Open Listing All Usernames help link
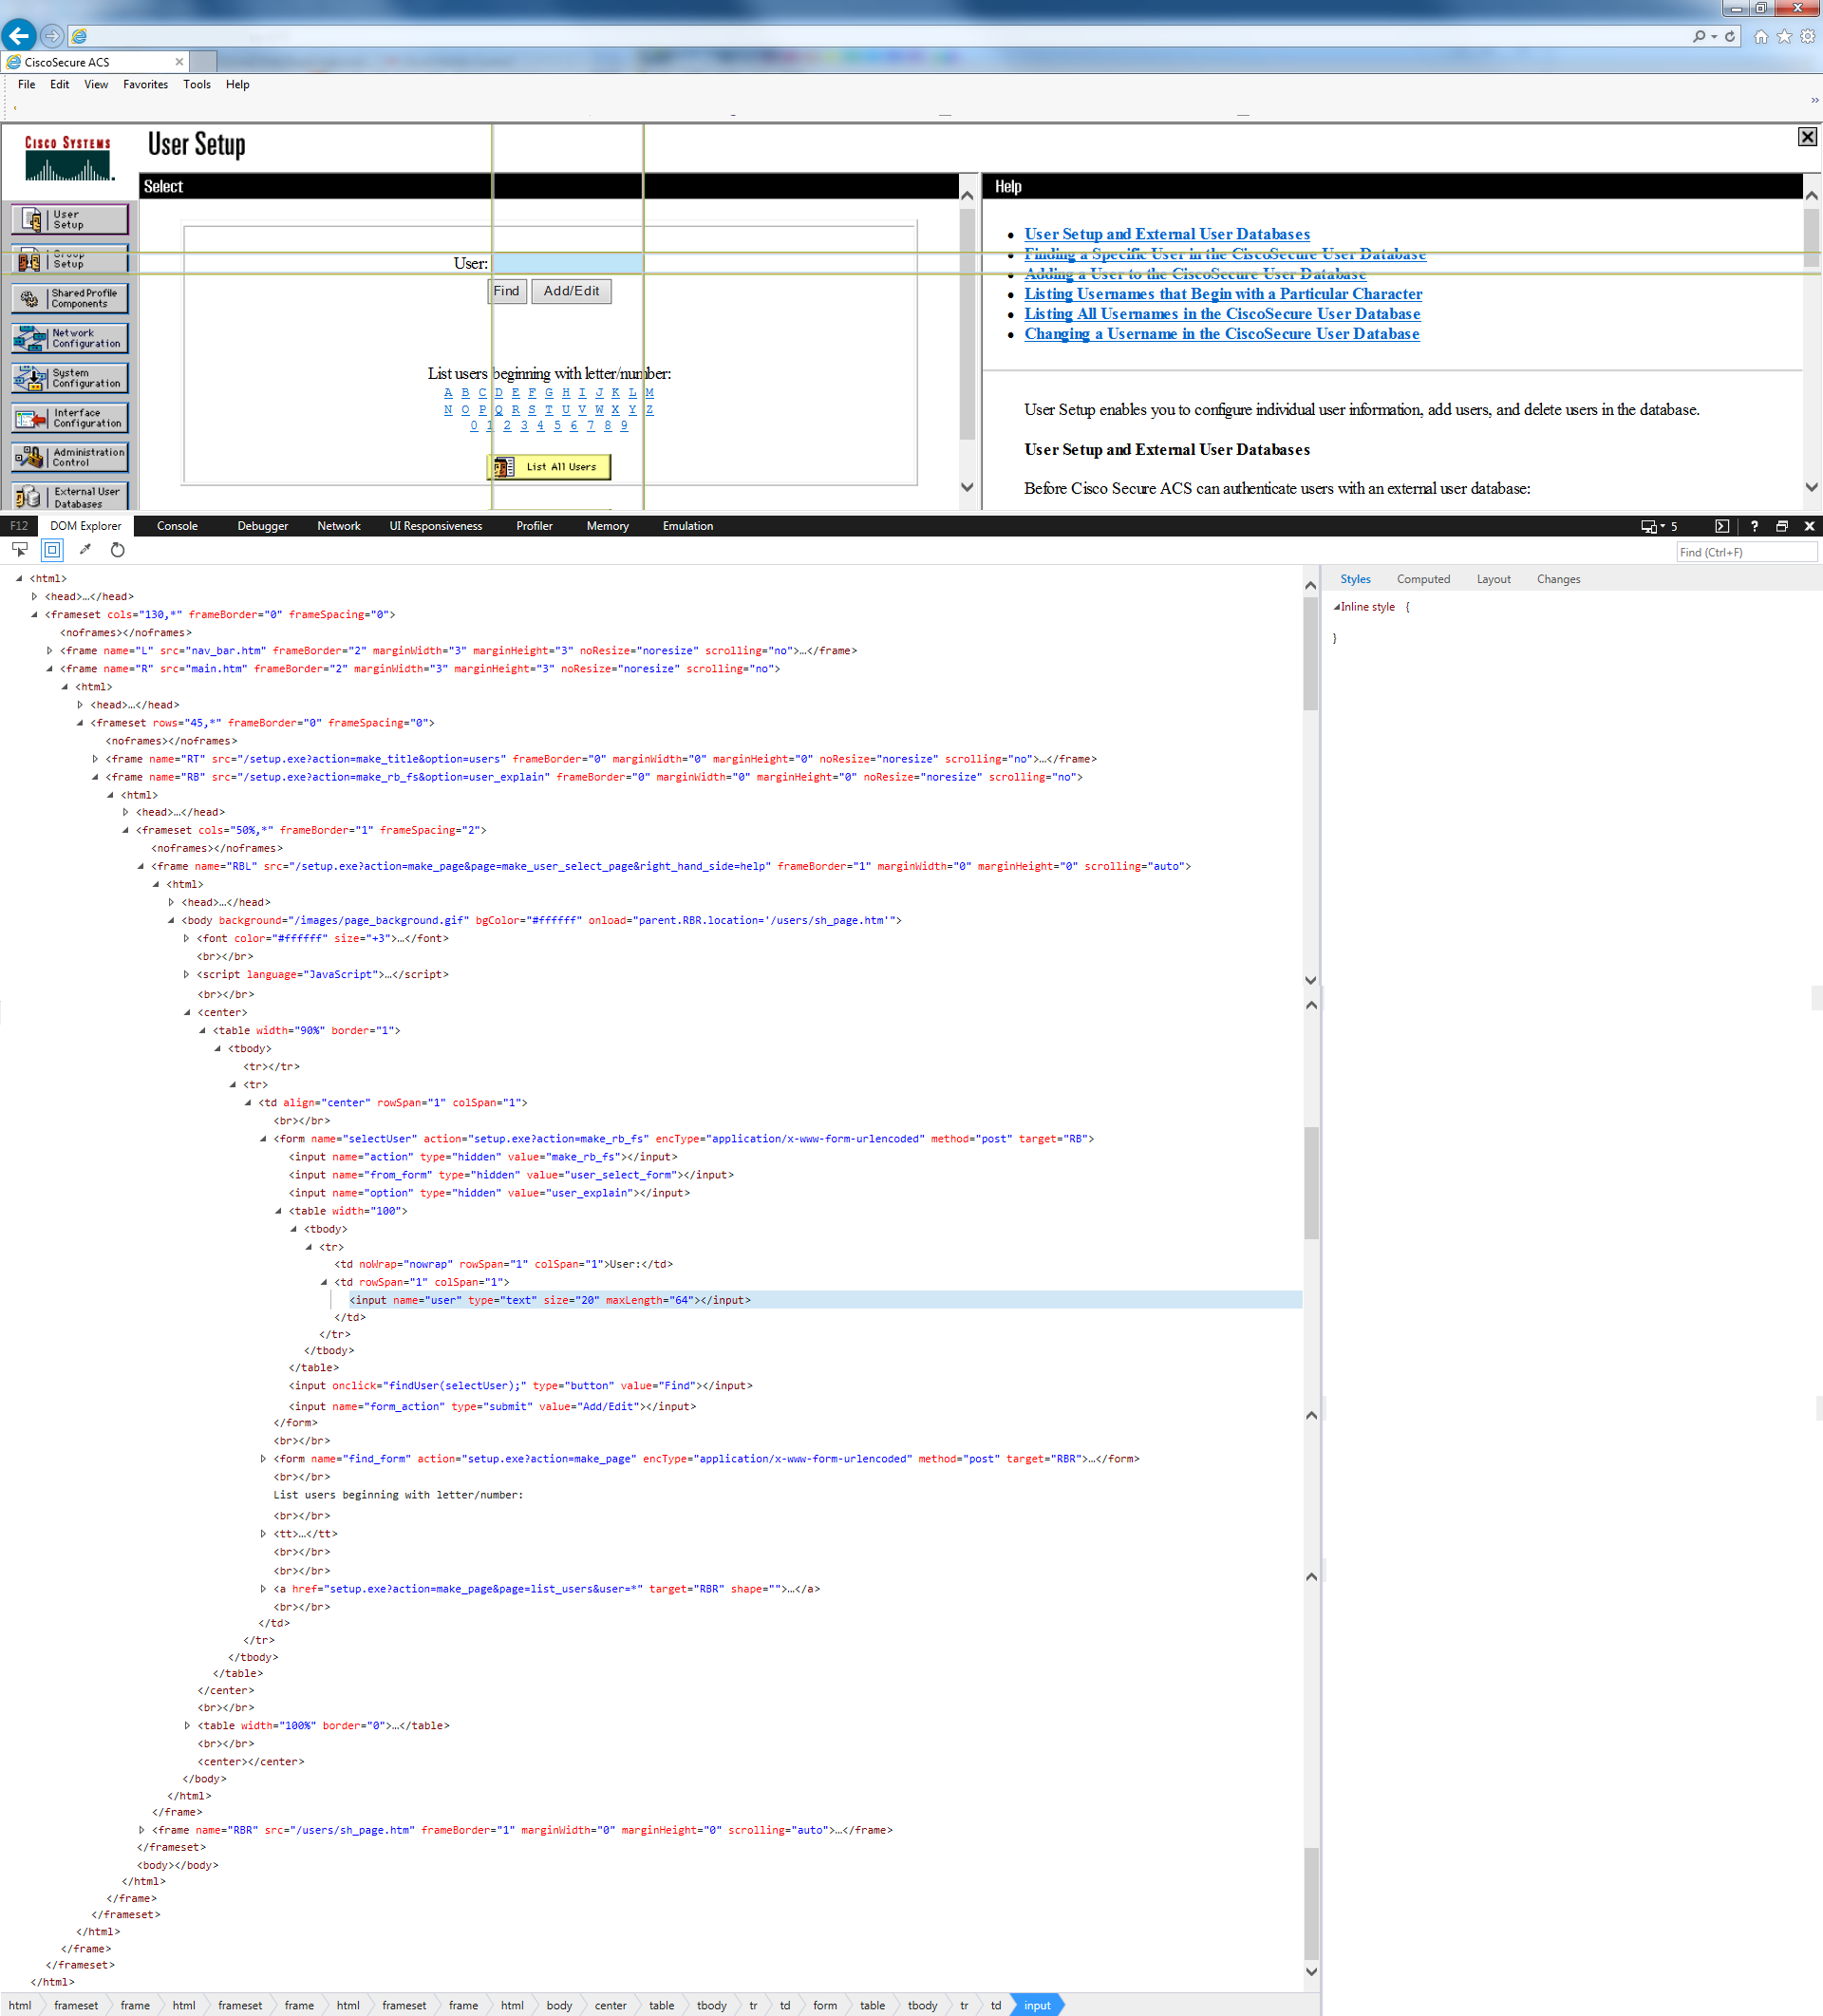The height and width of the screenshot is (2016, 1823). pos(1222,314)
